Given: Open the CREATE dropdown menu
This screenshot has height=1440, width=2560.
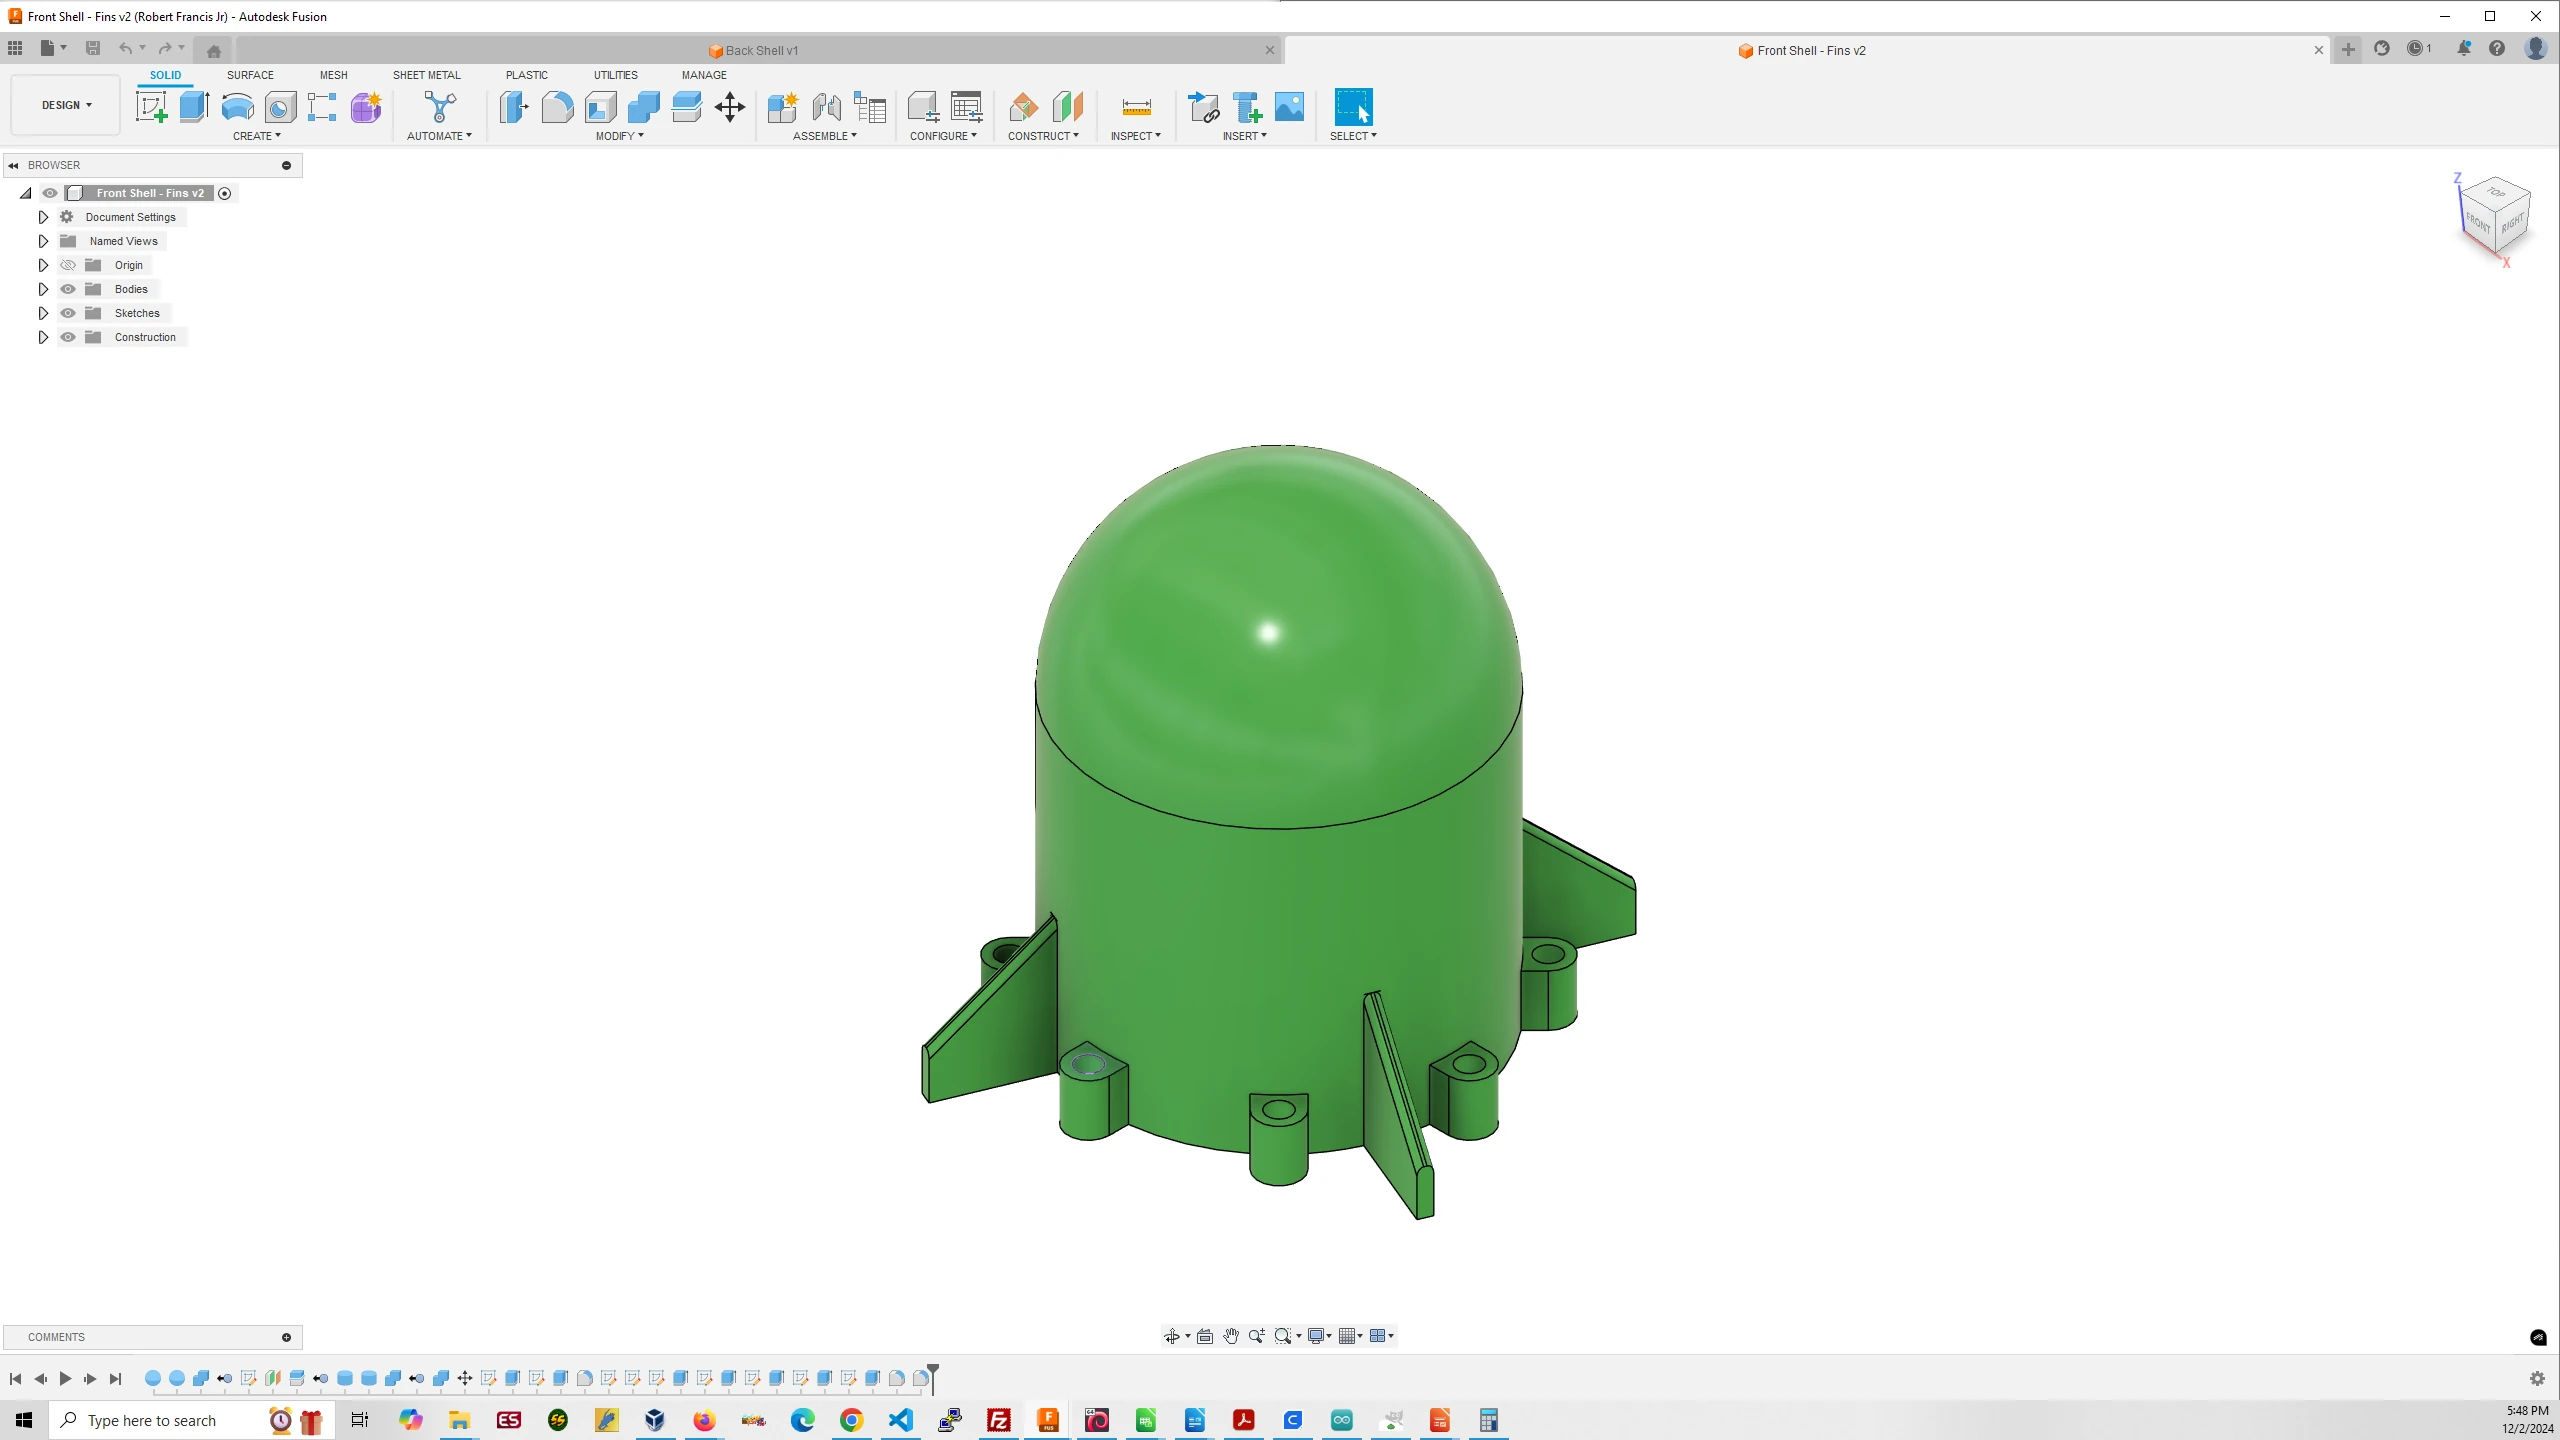Looking at the screenshot, I should pos(257,136).
